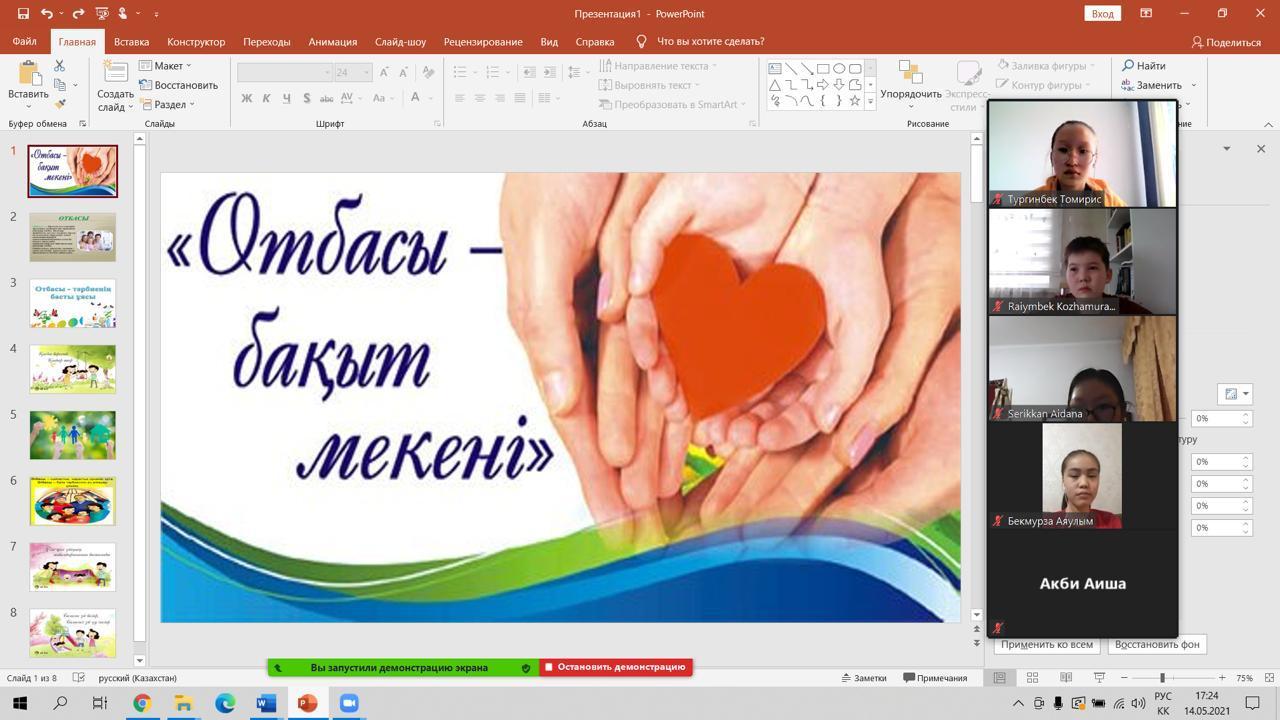Click the Найти search button

click(1144, 66)
